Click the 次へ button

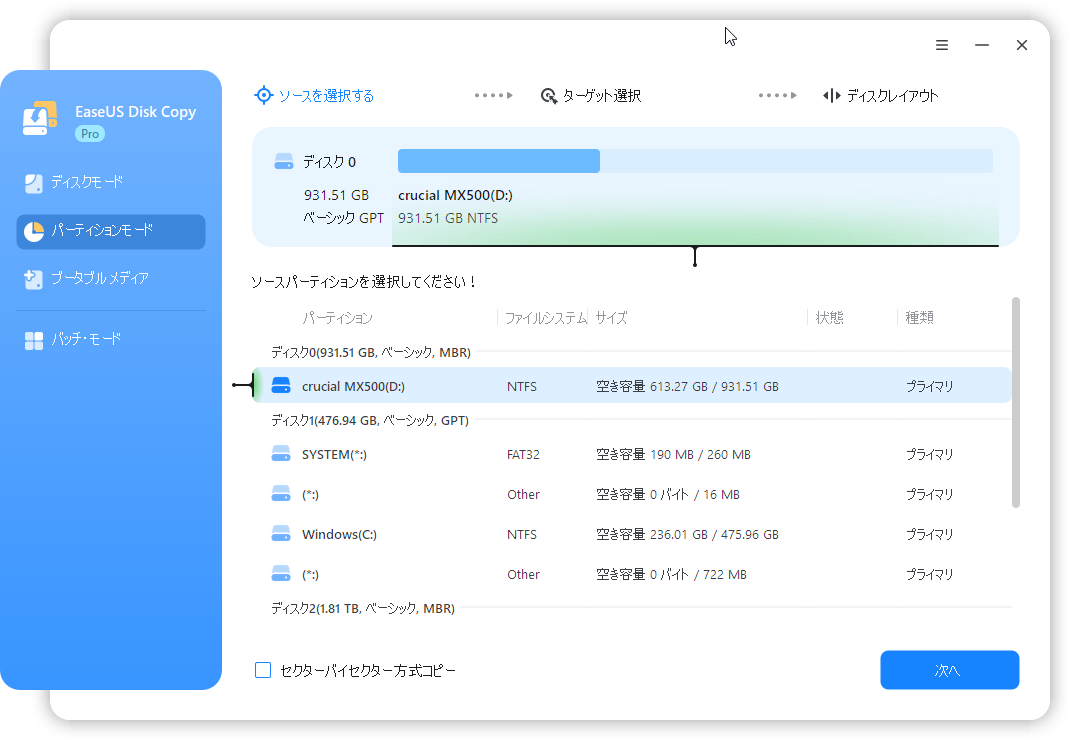click(949, 670)
